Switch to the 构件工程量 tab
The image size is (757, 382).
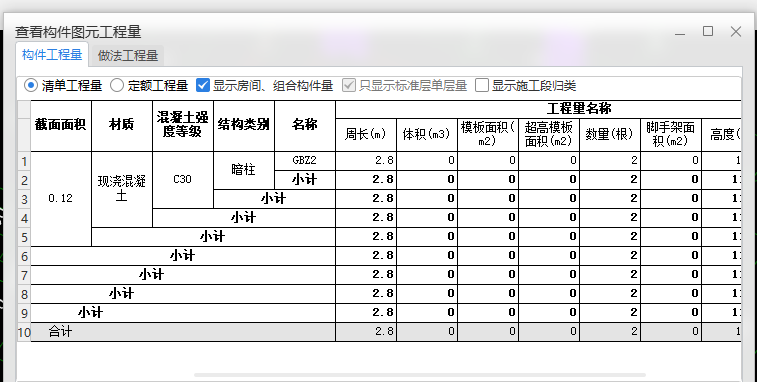52,55
